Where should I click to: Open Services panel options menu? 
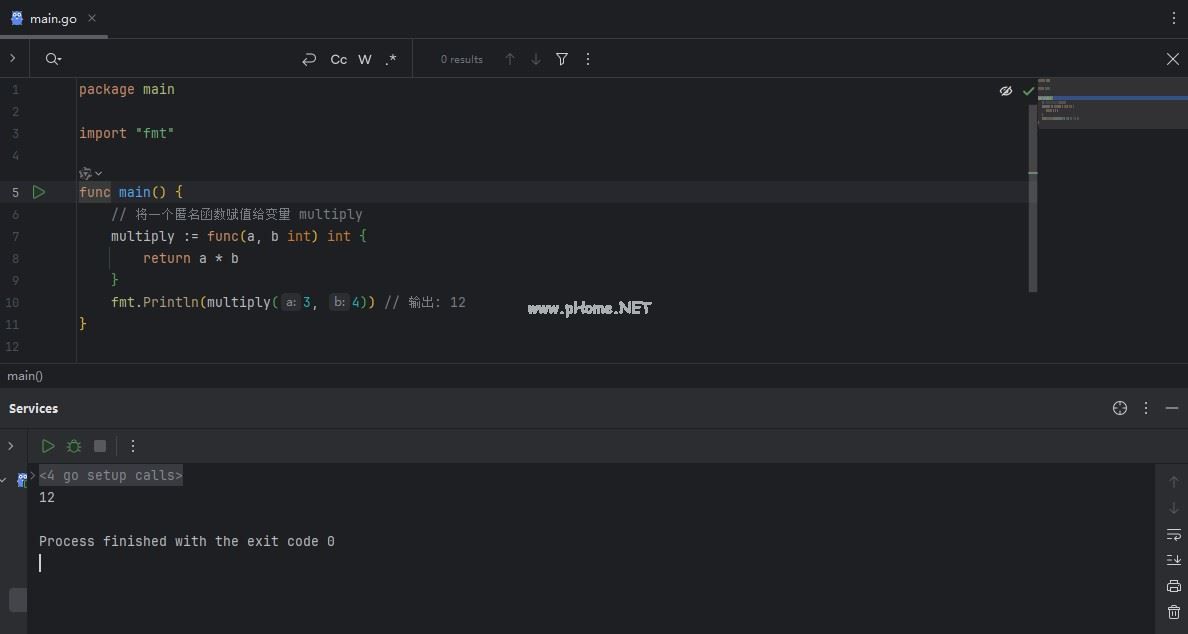(1145, 408)
